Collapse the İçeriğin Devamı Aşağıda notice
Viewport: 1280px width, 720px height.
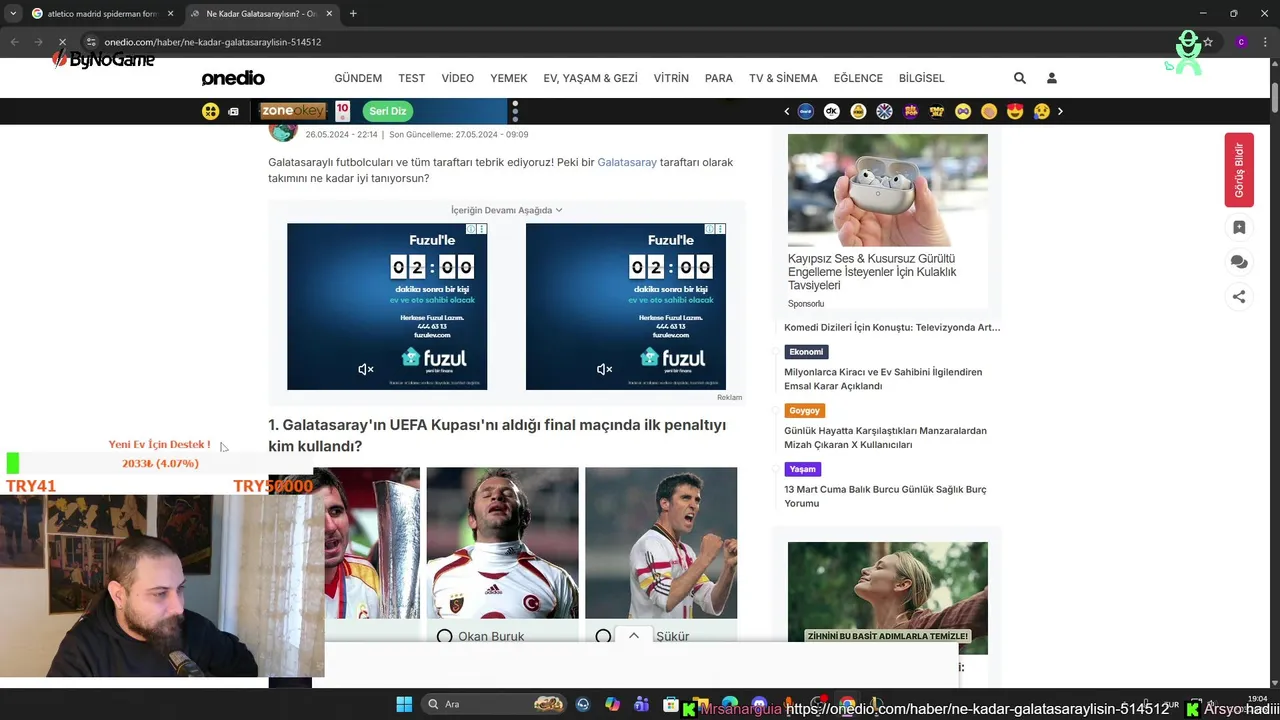[x=507, y=210]
